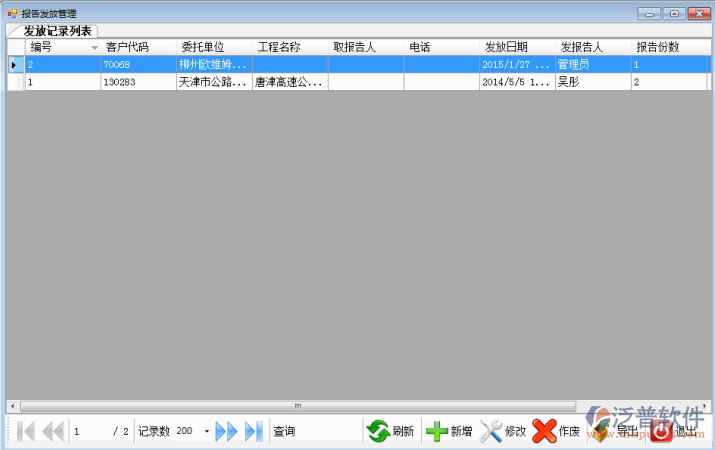
Task: Exit using the 退出 power button
Action: click(x=673, y=431)
